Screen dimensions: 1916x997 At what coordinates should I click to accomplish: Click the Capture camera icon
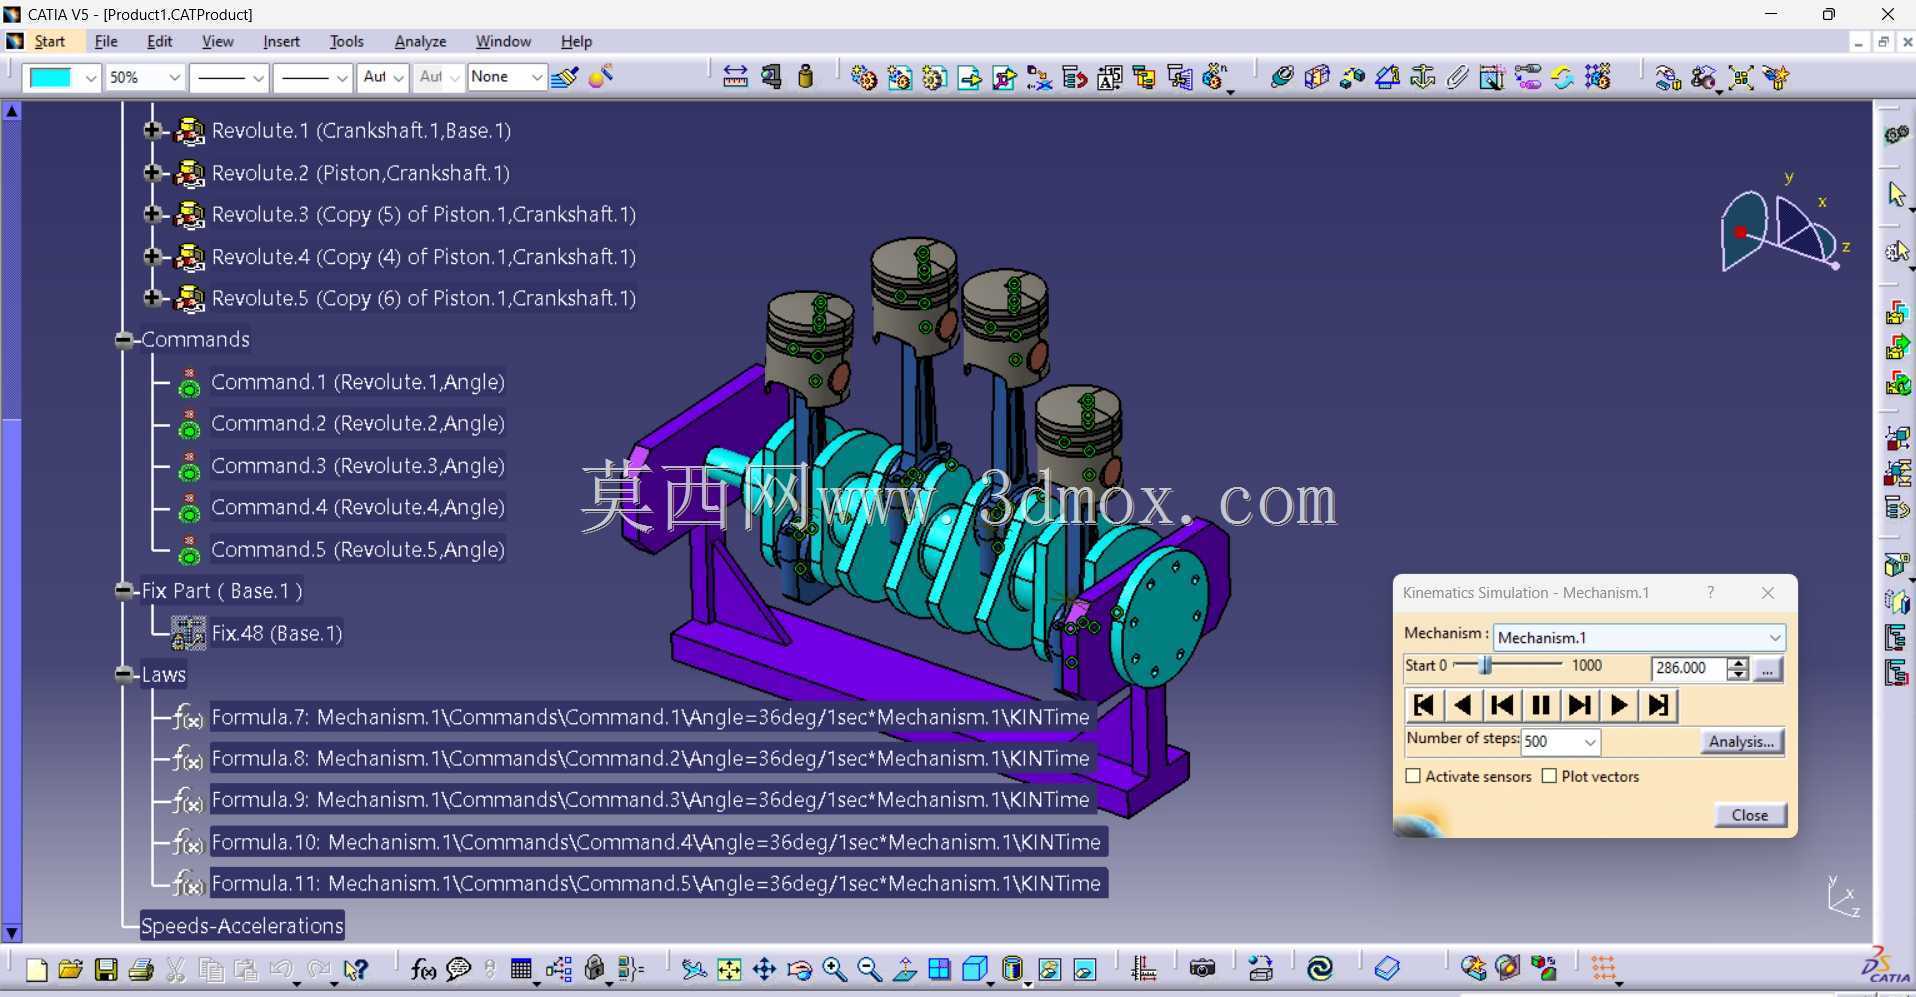[1202, 969]
